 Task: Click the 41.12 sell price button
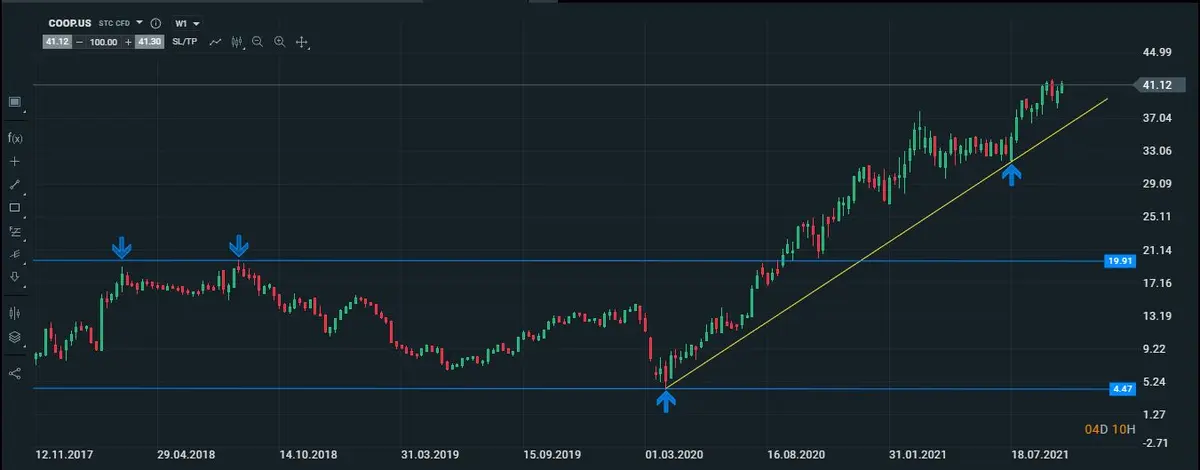(x=55, y=42)
